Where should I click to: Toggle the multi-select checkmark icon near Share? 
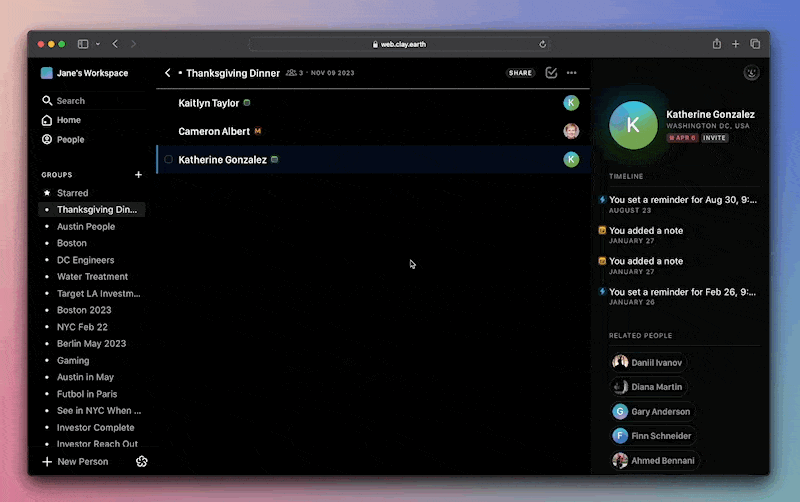(551, 73)
